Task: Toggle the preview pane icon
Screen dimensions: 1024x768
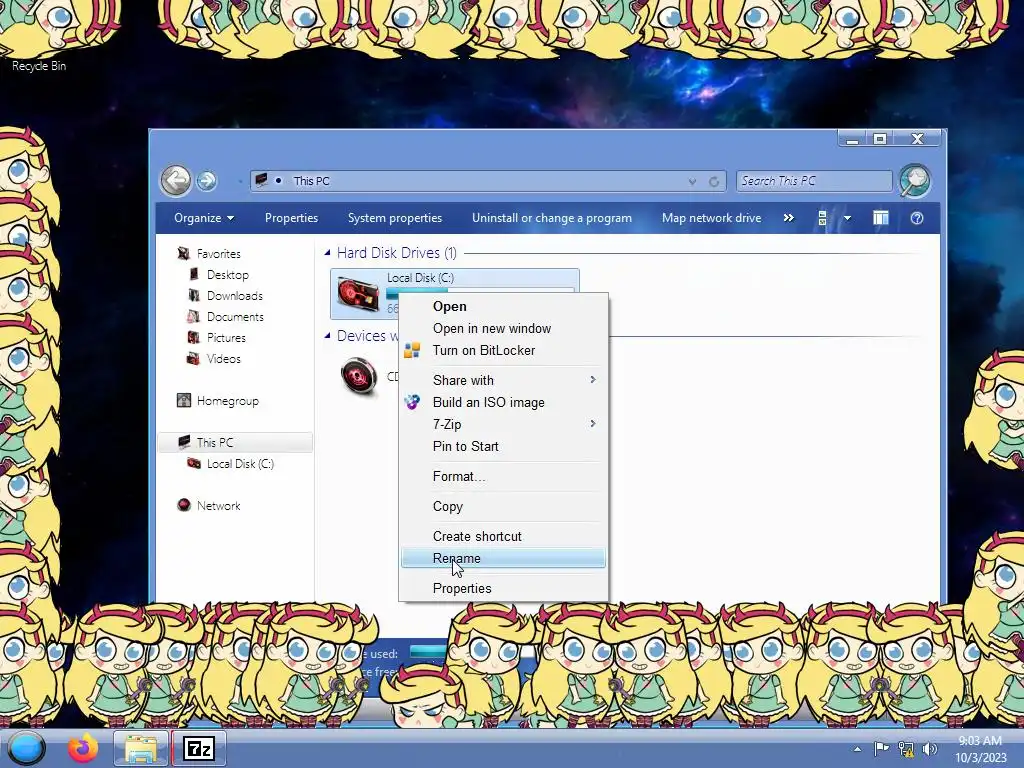Action: coord(880,218)
